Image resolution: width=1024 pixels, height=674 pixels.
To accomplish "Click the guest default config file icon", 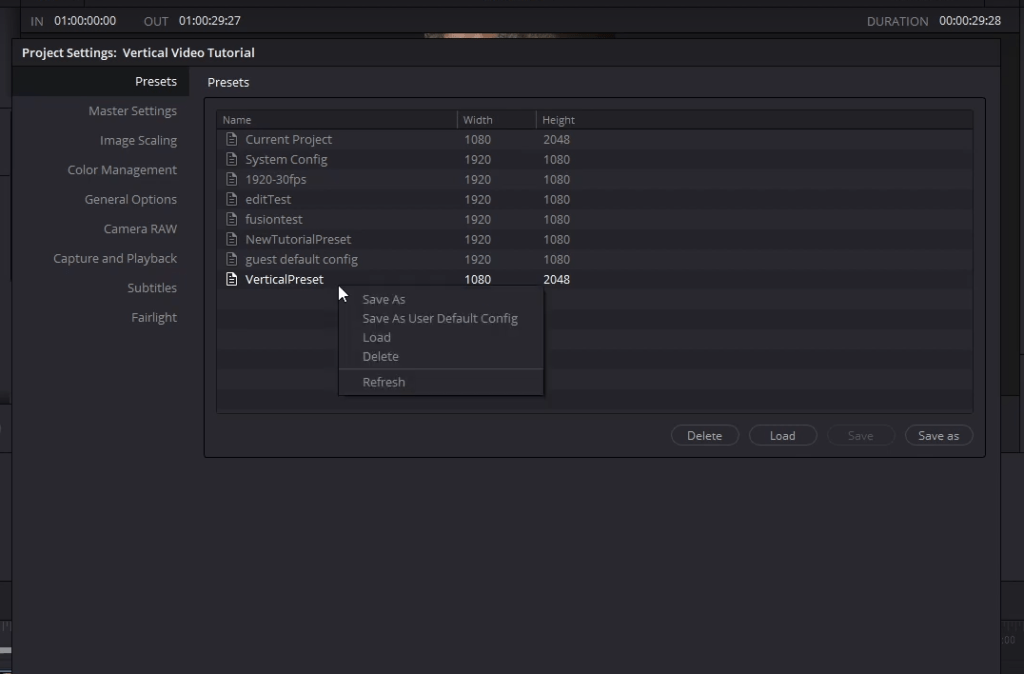I will pyautogui.click(x=231, y=259).
